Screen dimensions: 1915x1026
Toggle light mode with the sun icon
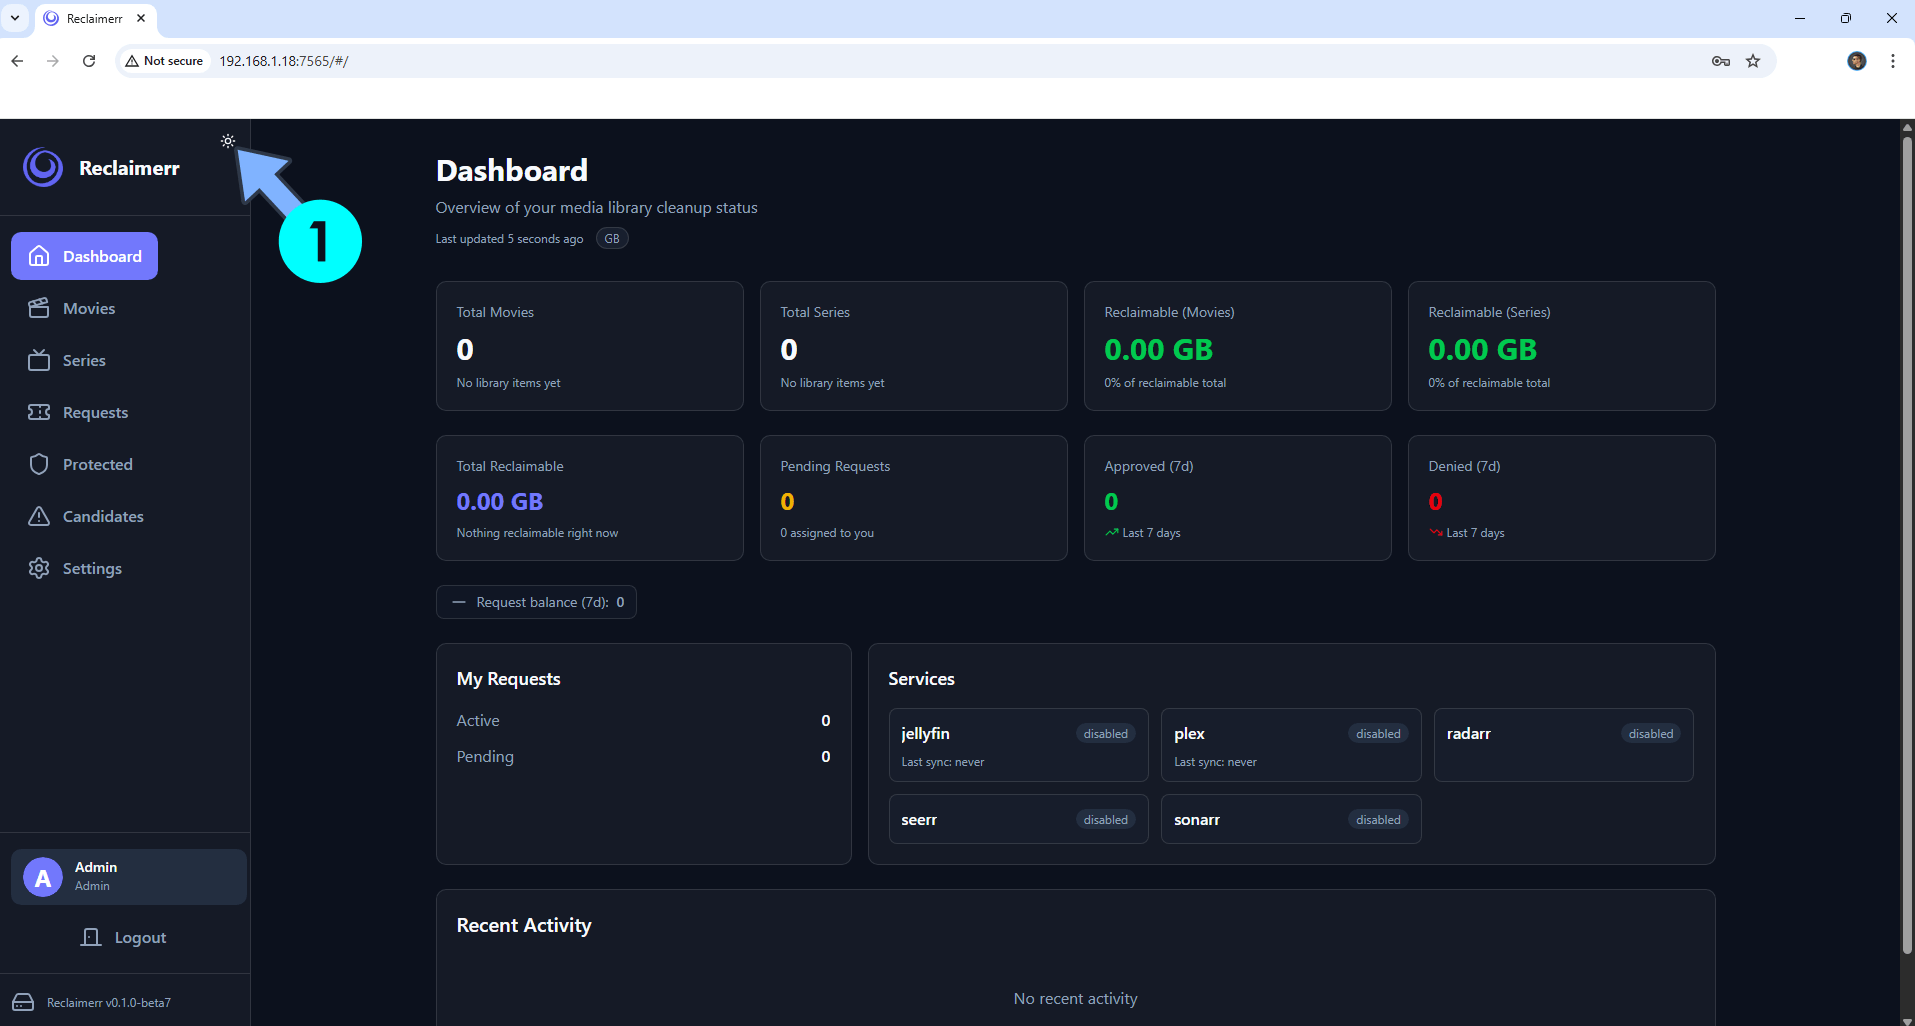pos(228,141)
